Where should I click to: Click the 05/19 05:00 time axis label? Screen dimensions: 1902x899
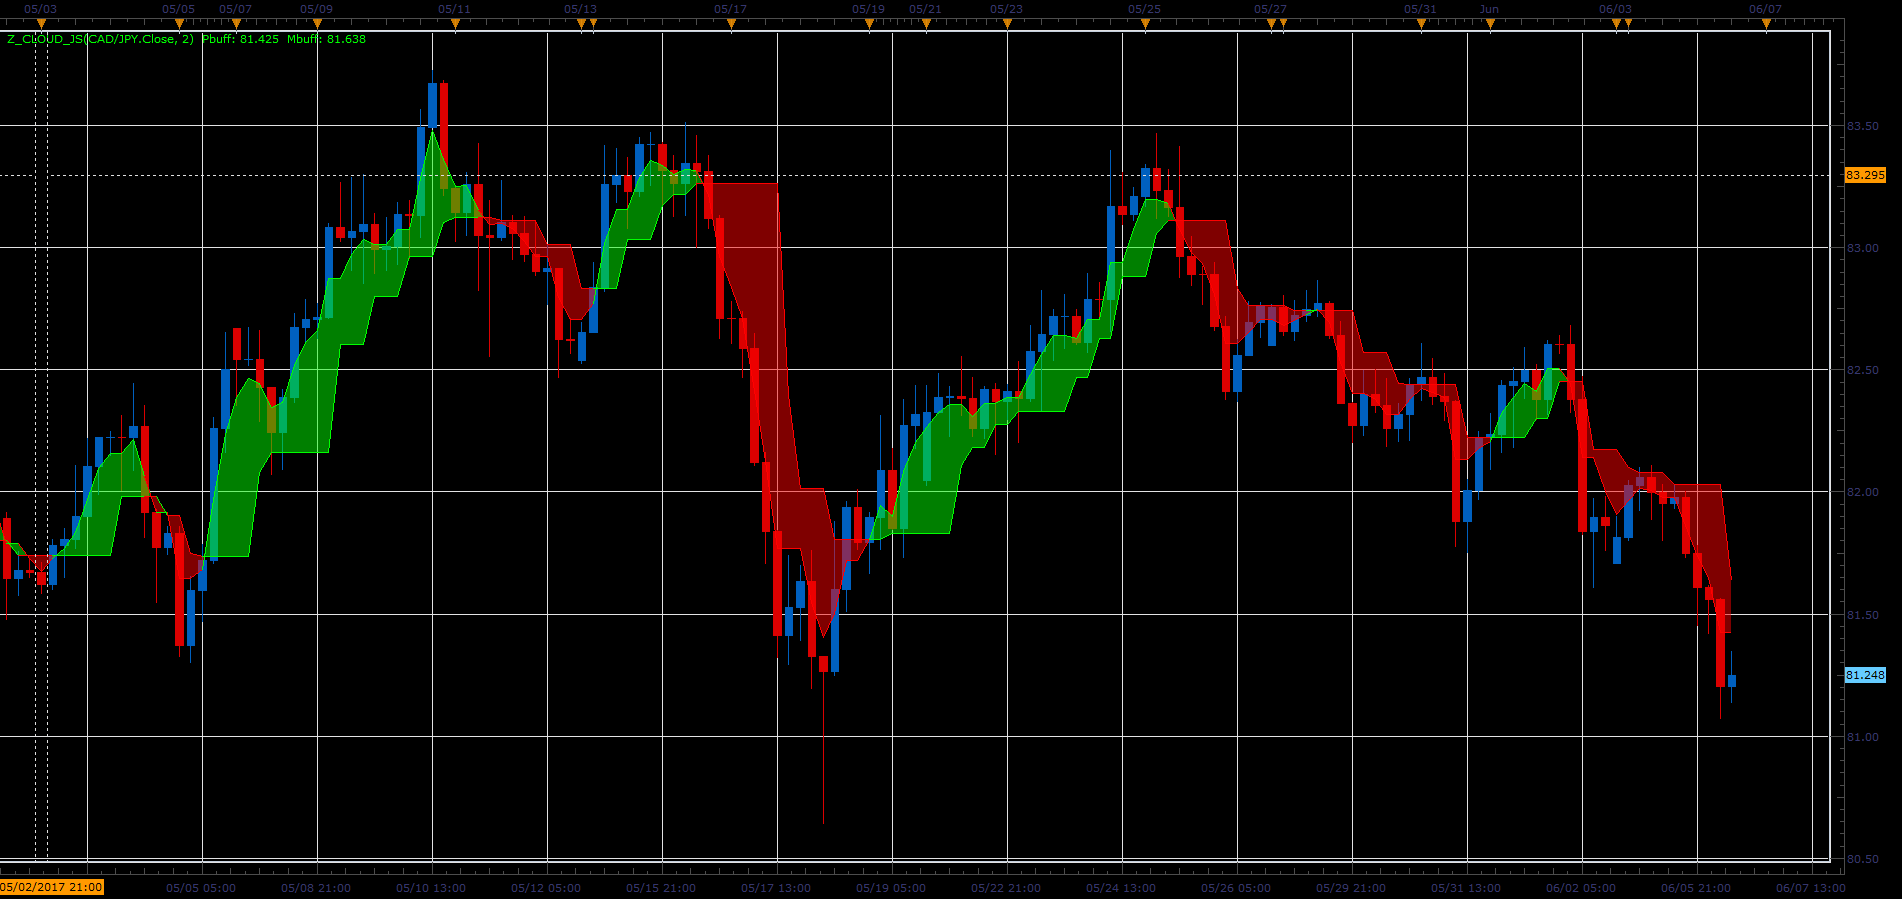pos(891,888)
